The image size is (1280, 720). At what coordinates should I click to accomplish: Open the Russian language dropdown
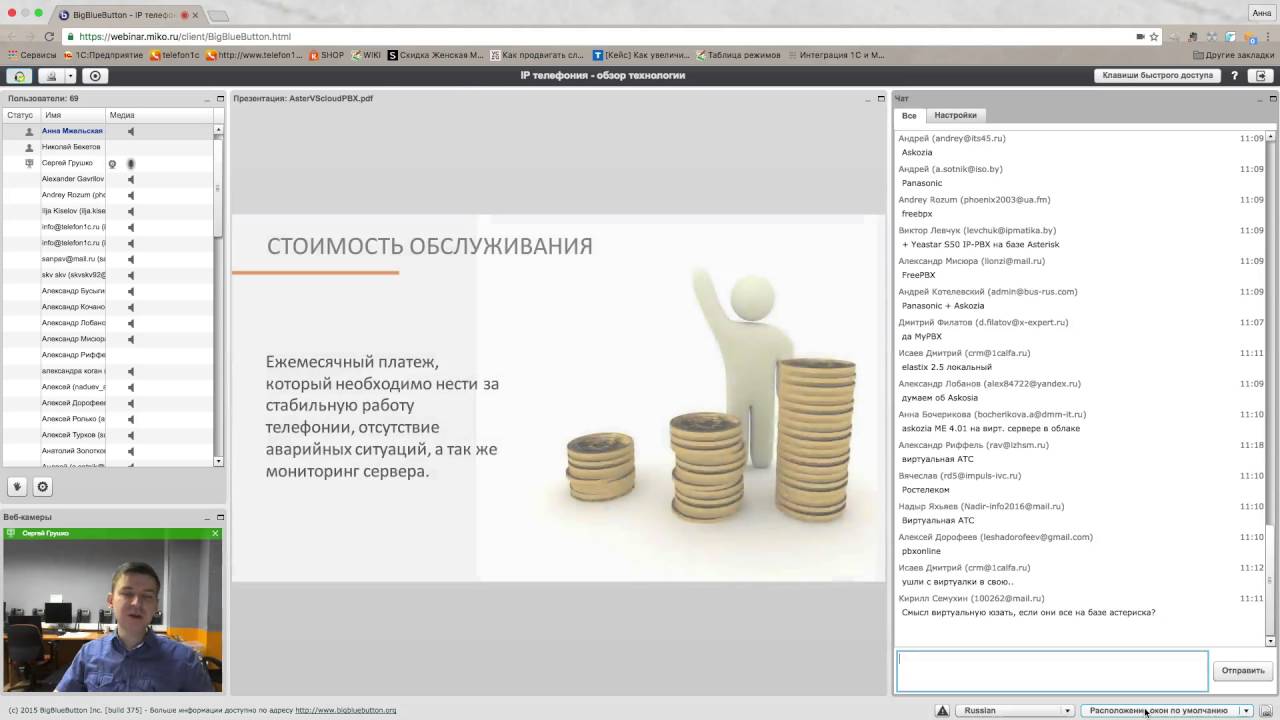(x=1015, y=711)
